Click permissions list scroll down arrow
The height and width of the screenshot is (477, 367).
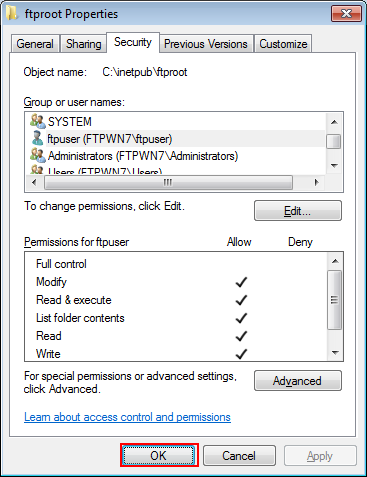pyautogui.click(x=335, y=352)
